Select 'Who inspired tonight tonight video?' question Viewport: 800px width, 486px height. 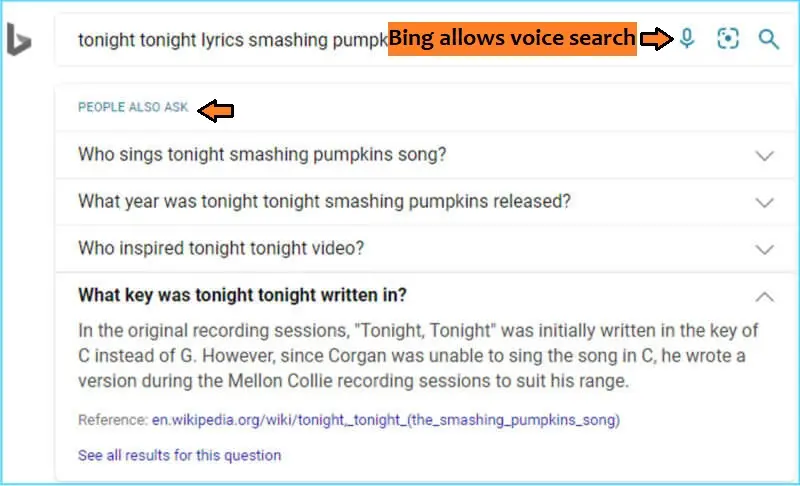221,248
